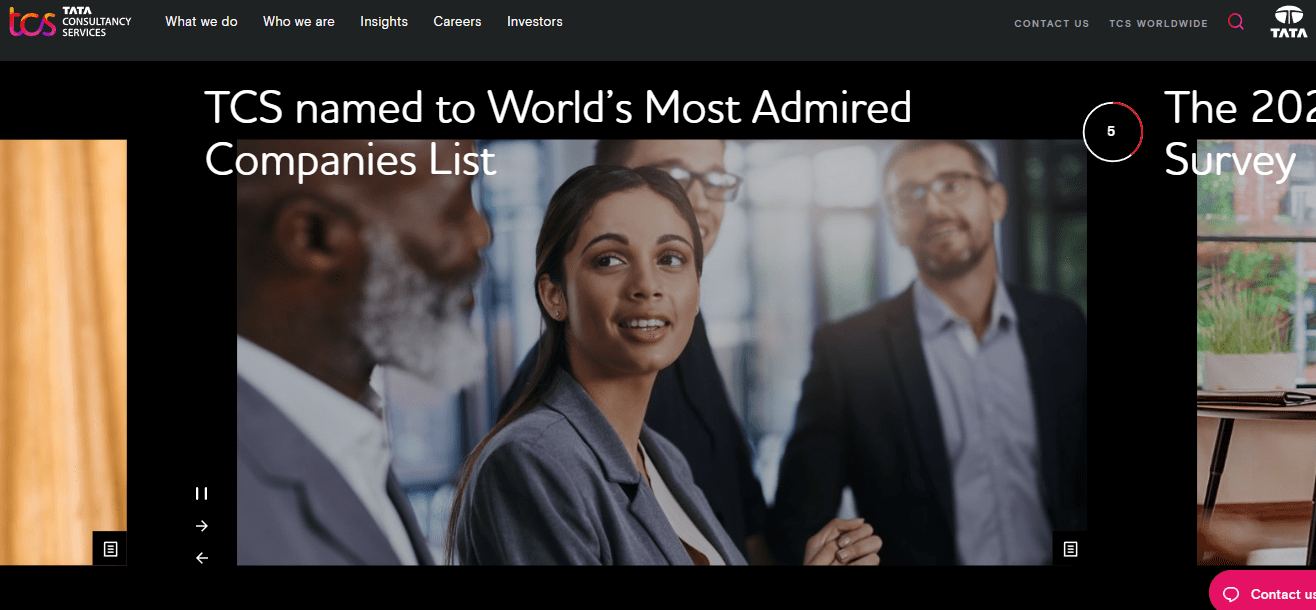Click the TCS logo in header
Screen dimensions: 1316x610
pos(70,21)
